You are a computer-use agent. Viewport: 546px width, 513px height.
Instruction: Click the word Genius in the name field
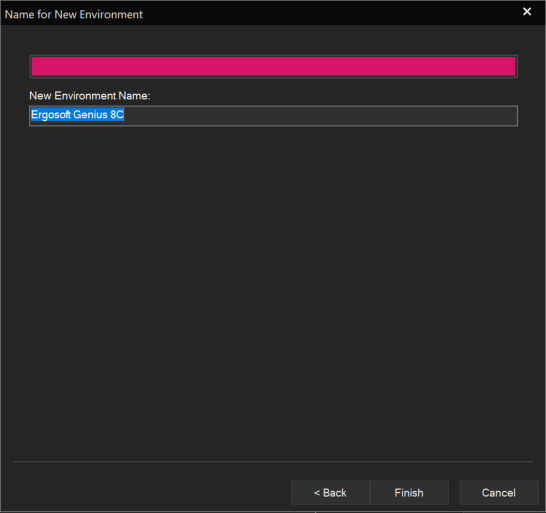[90, 115]
